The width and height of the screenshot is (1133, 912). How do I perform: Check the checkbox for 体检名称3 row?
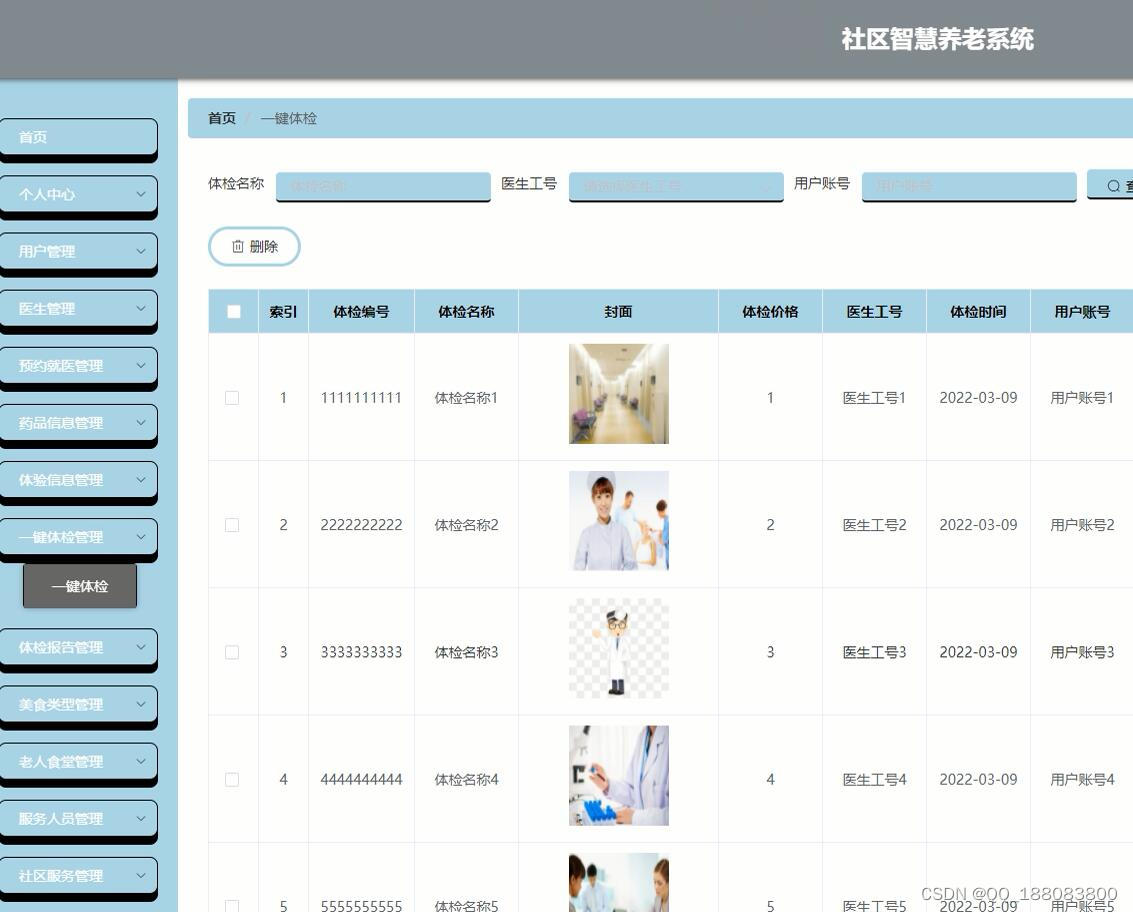(x=231, y=652)
